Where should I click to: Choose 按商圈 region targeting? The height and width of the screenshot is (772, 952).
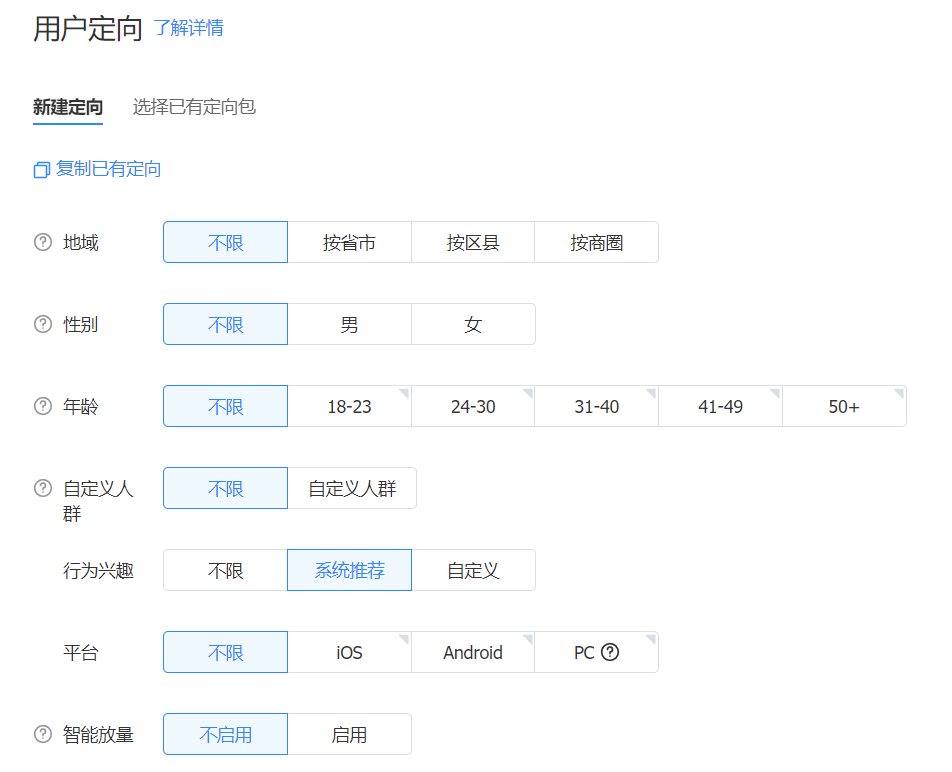(597, 242)
